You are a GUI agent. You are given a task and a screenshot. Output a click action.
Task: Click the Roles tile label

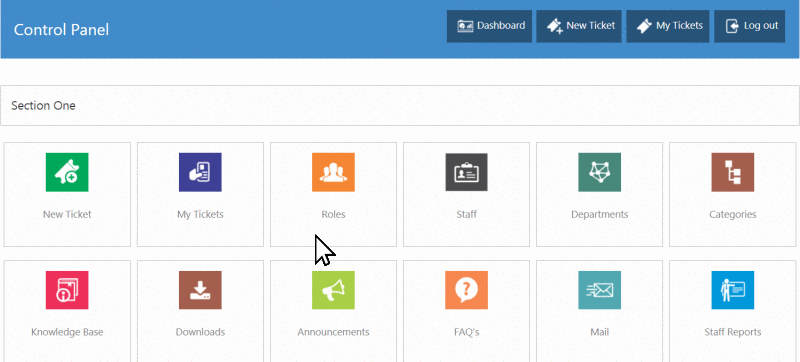pos(333,214)
